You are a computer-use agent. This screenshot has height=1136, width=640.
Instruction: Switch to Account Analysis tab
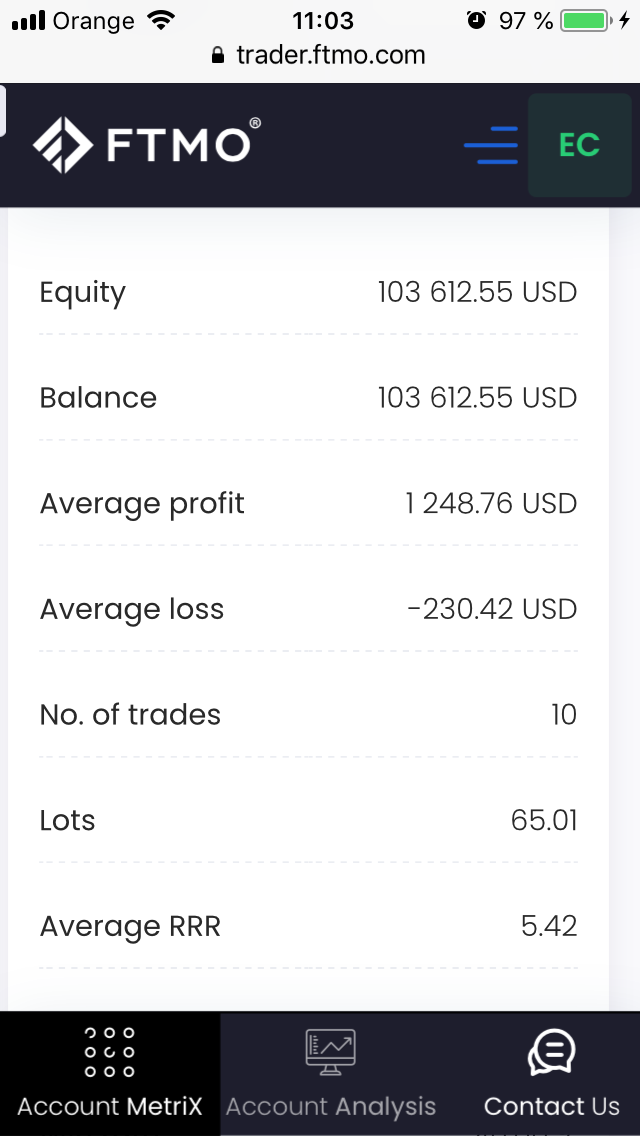[330, 1106]
